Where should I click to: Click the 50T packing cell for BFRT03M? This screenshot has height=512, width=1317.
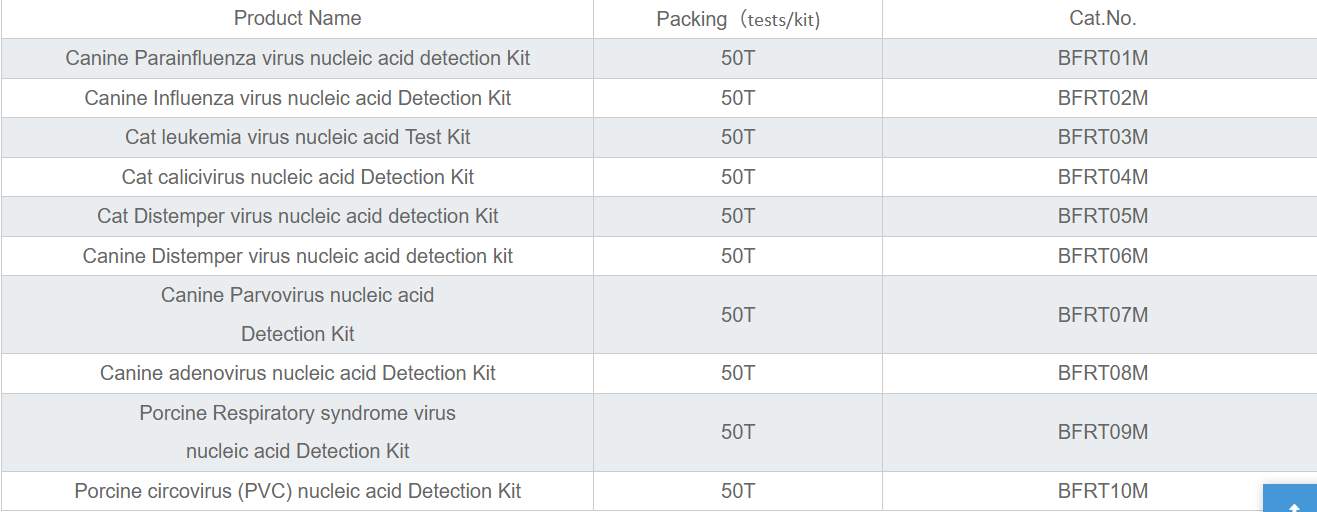tap(738, 137)
